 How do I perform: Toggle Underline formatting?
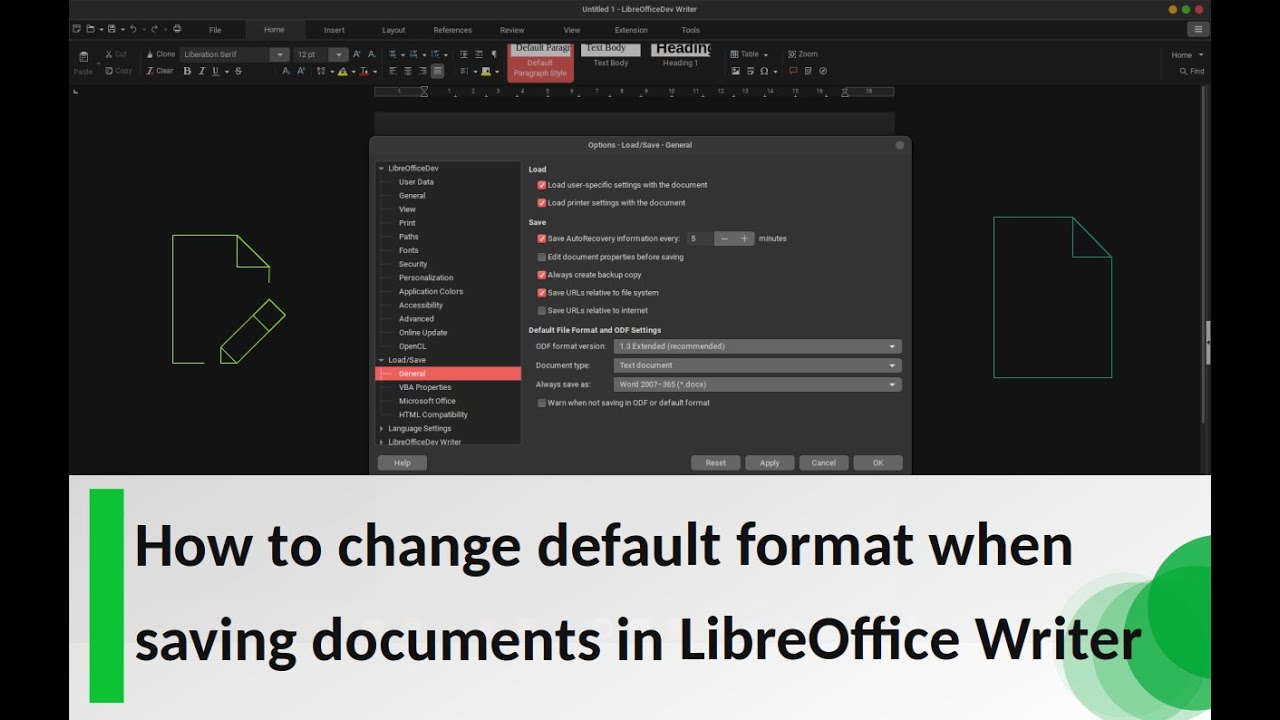coord(215,71)
